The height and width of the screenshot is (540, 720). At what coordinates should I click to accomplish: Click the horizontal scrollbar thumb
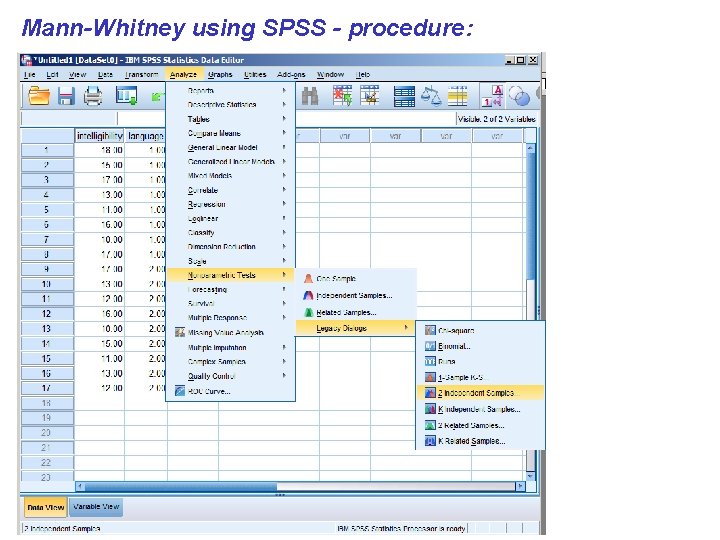pyautogui.click(x=180, y=486)
